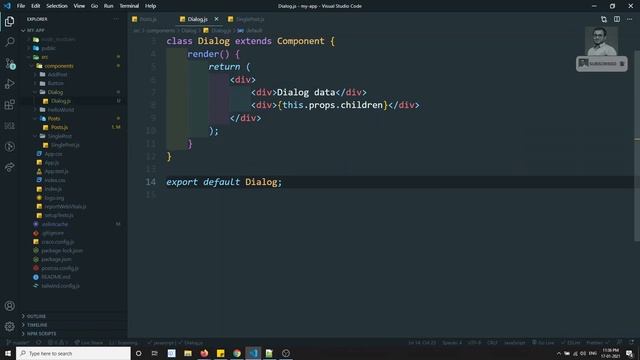
Task: Open the View menu
Action: [x=79, y=6]
